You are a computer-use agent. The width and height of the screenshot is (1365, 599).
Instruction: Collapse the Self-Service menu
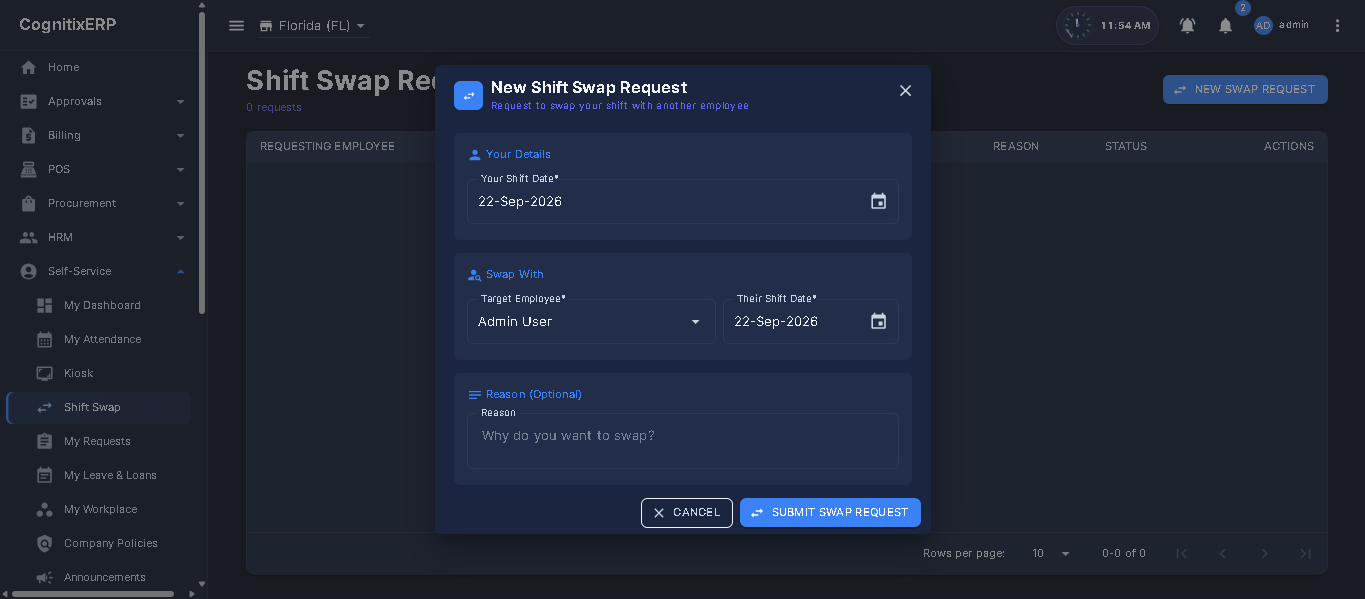click(x=99, y=271)
